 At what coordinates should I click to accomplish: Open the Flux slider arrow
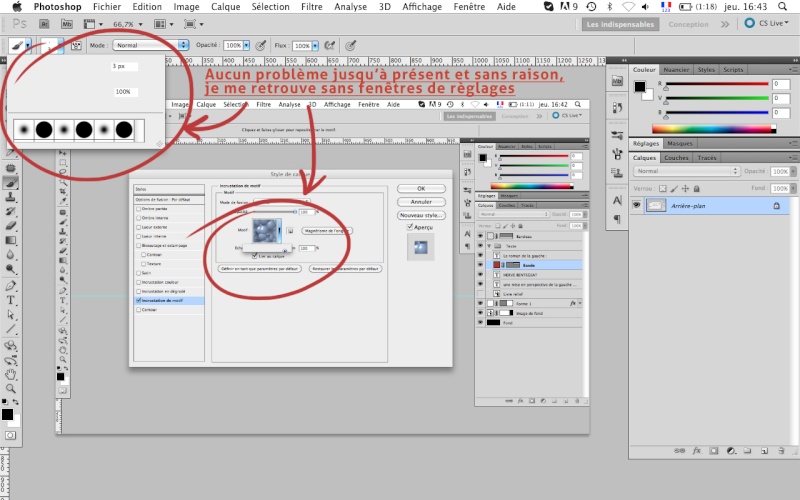[x=315, y=45]
